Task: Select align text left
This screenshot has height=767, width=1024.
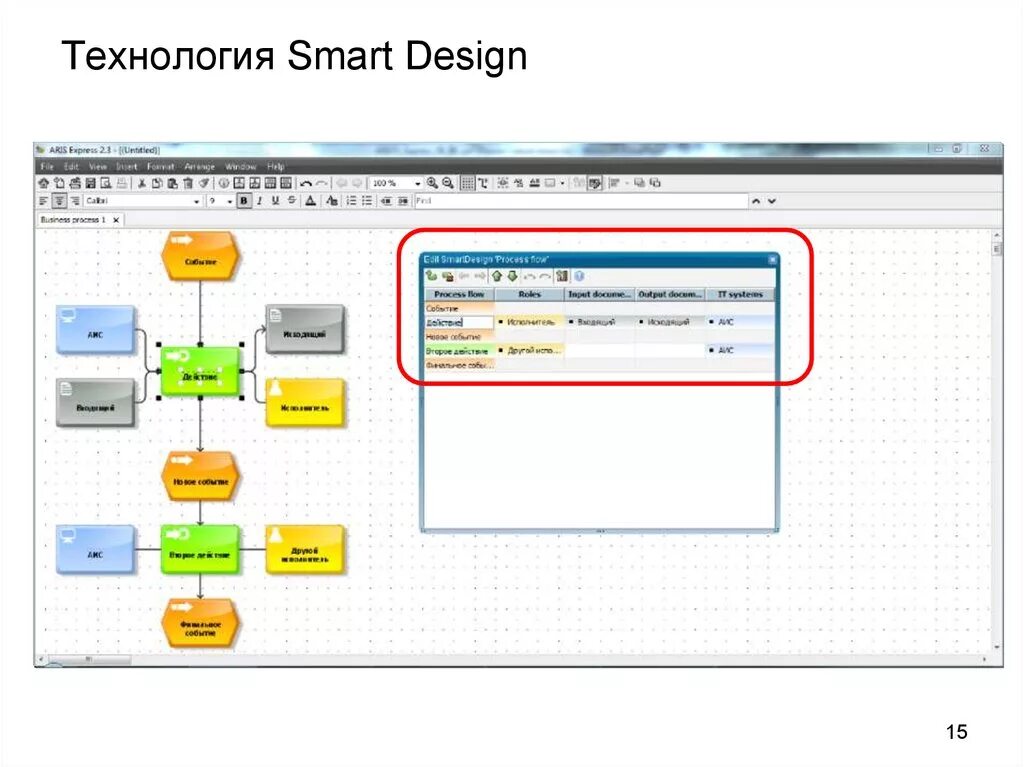Action: point(44,201)
